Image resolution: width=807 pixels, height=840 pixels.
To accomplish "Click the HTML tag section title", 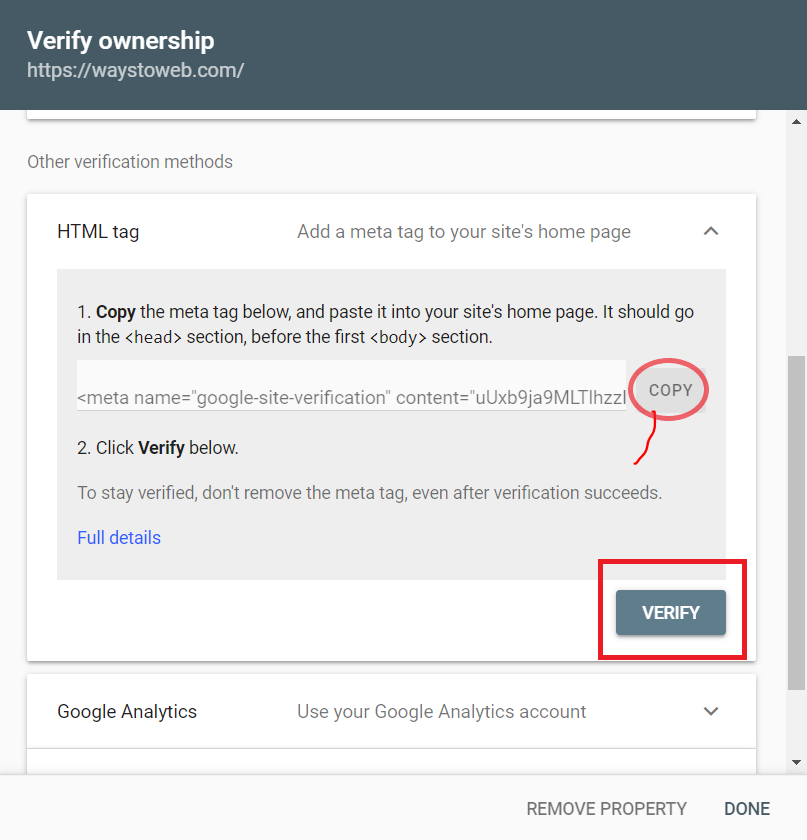I will tap(98, 231).
